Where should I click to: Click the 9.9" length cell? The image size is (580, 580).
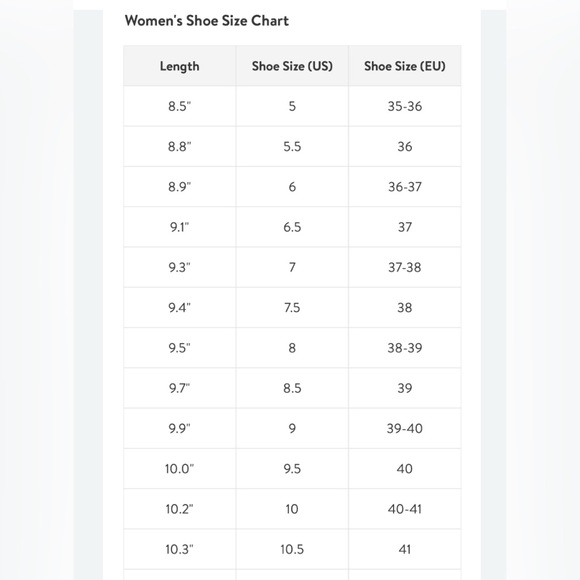pos(180,429)
